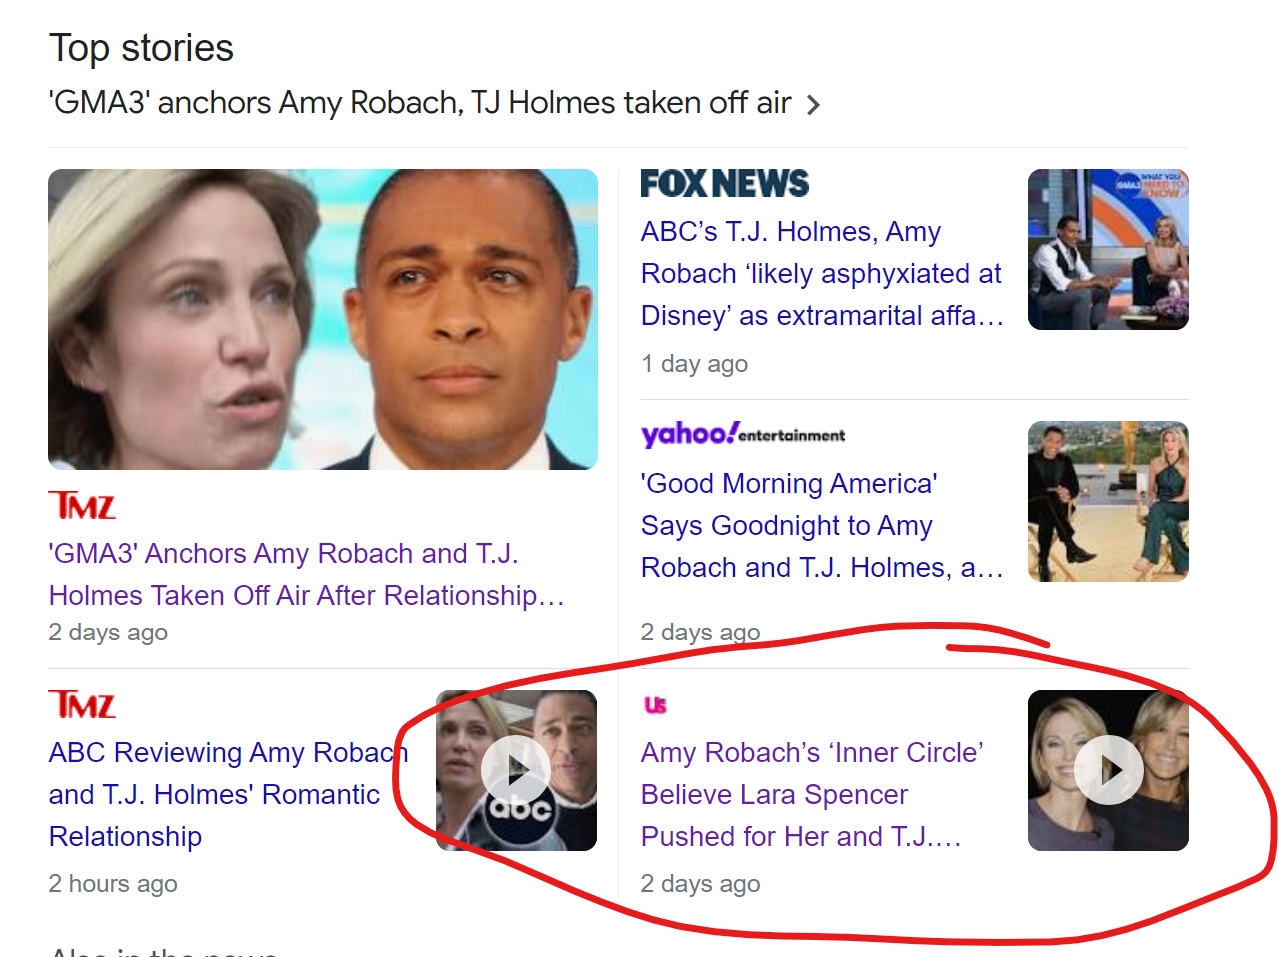Viewport: 1279px width, 957px height.
Task: Expand top stories with chevron arrow
Action: coord(813,105)
